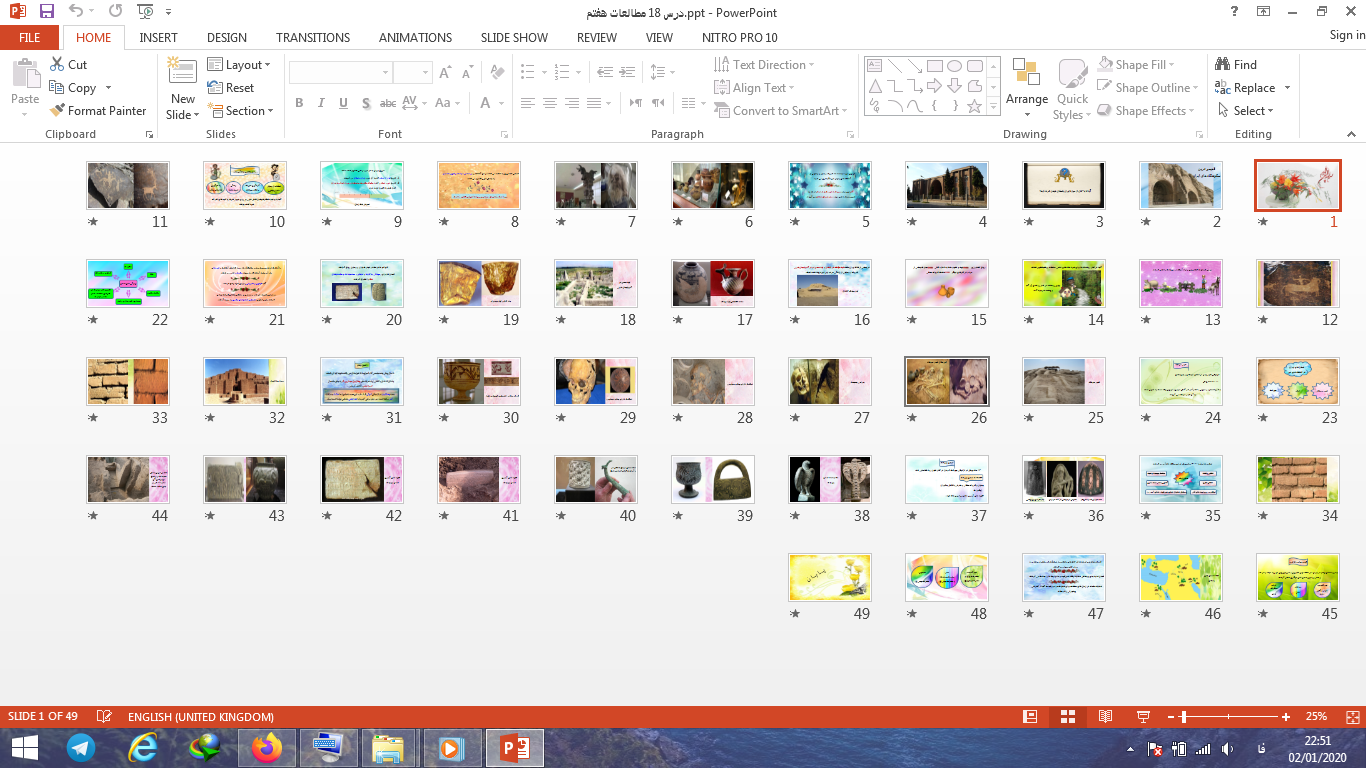Switch to Reading View in status bar

[x=1105, y=717]
